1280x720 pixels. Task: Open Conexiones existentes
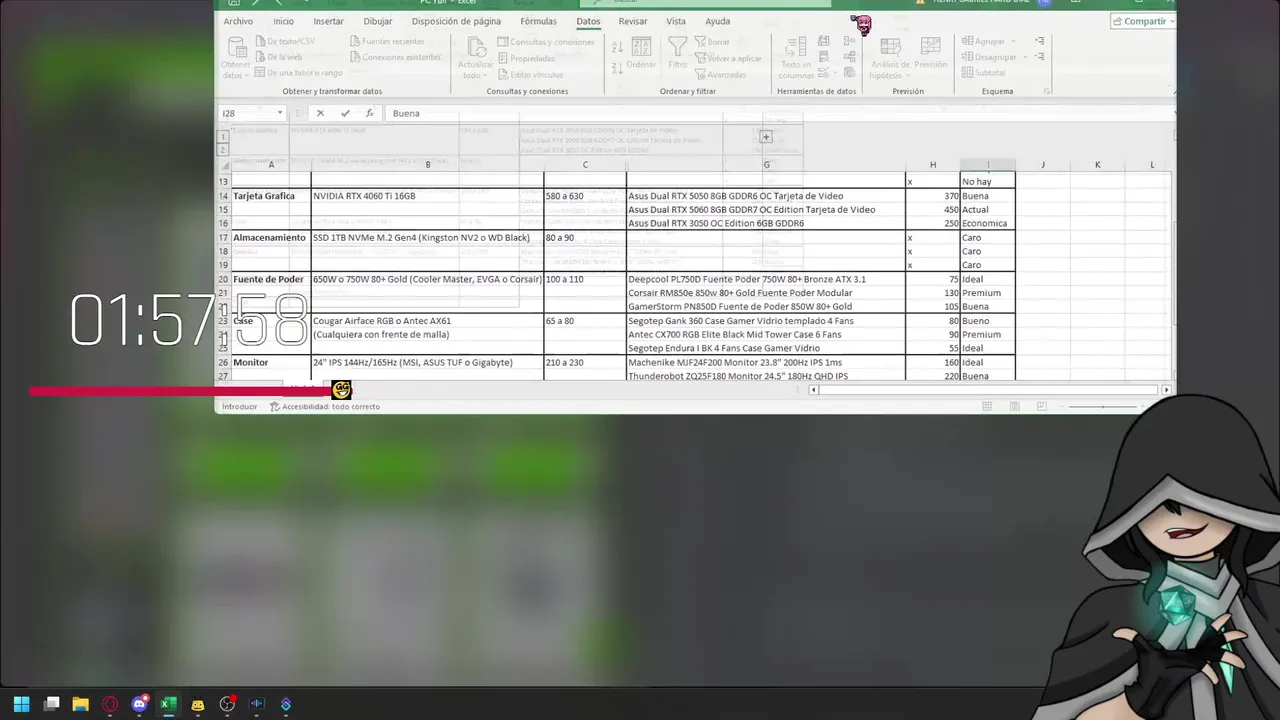(x=395, y=57)
